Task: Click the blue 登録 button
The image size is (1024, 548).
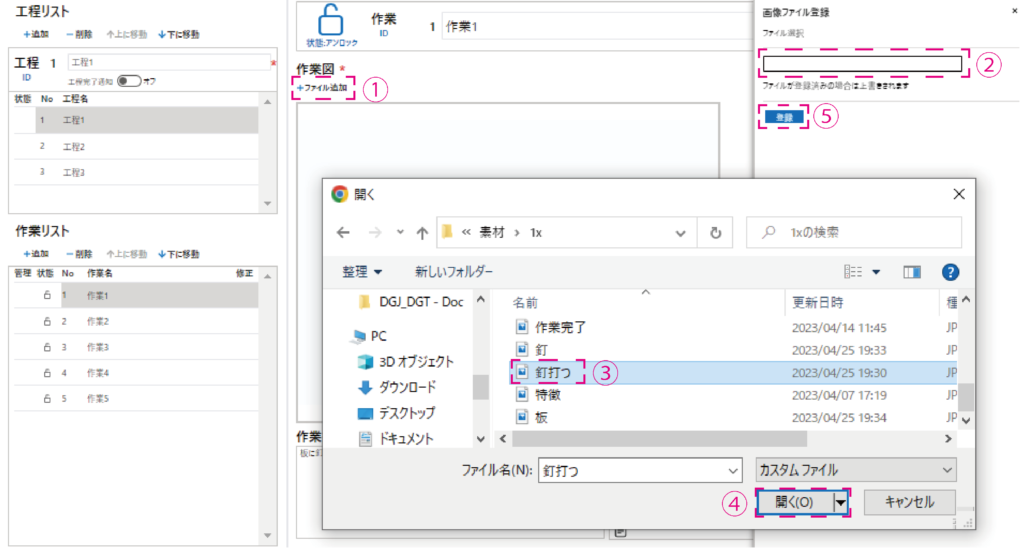Action: click(785, 118)
